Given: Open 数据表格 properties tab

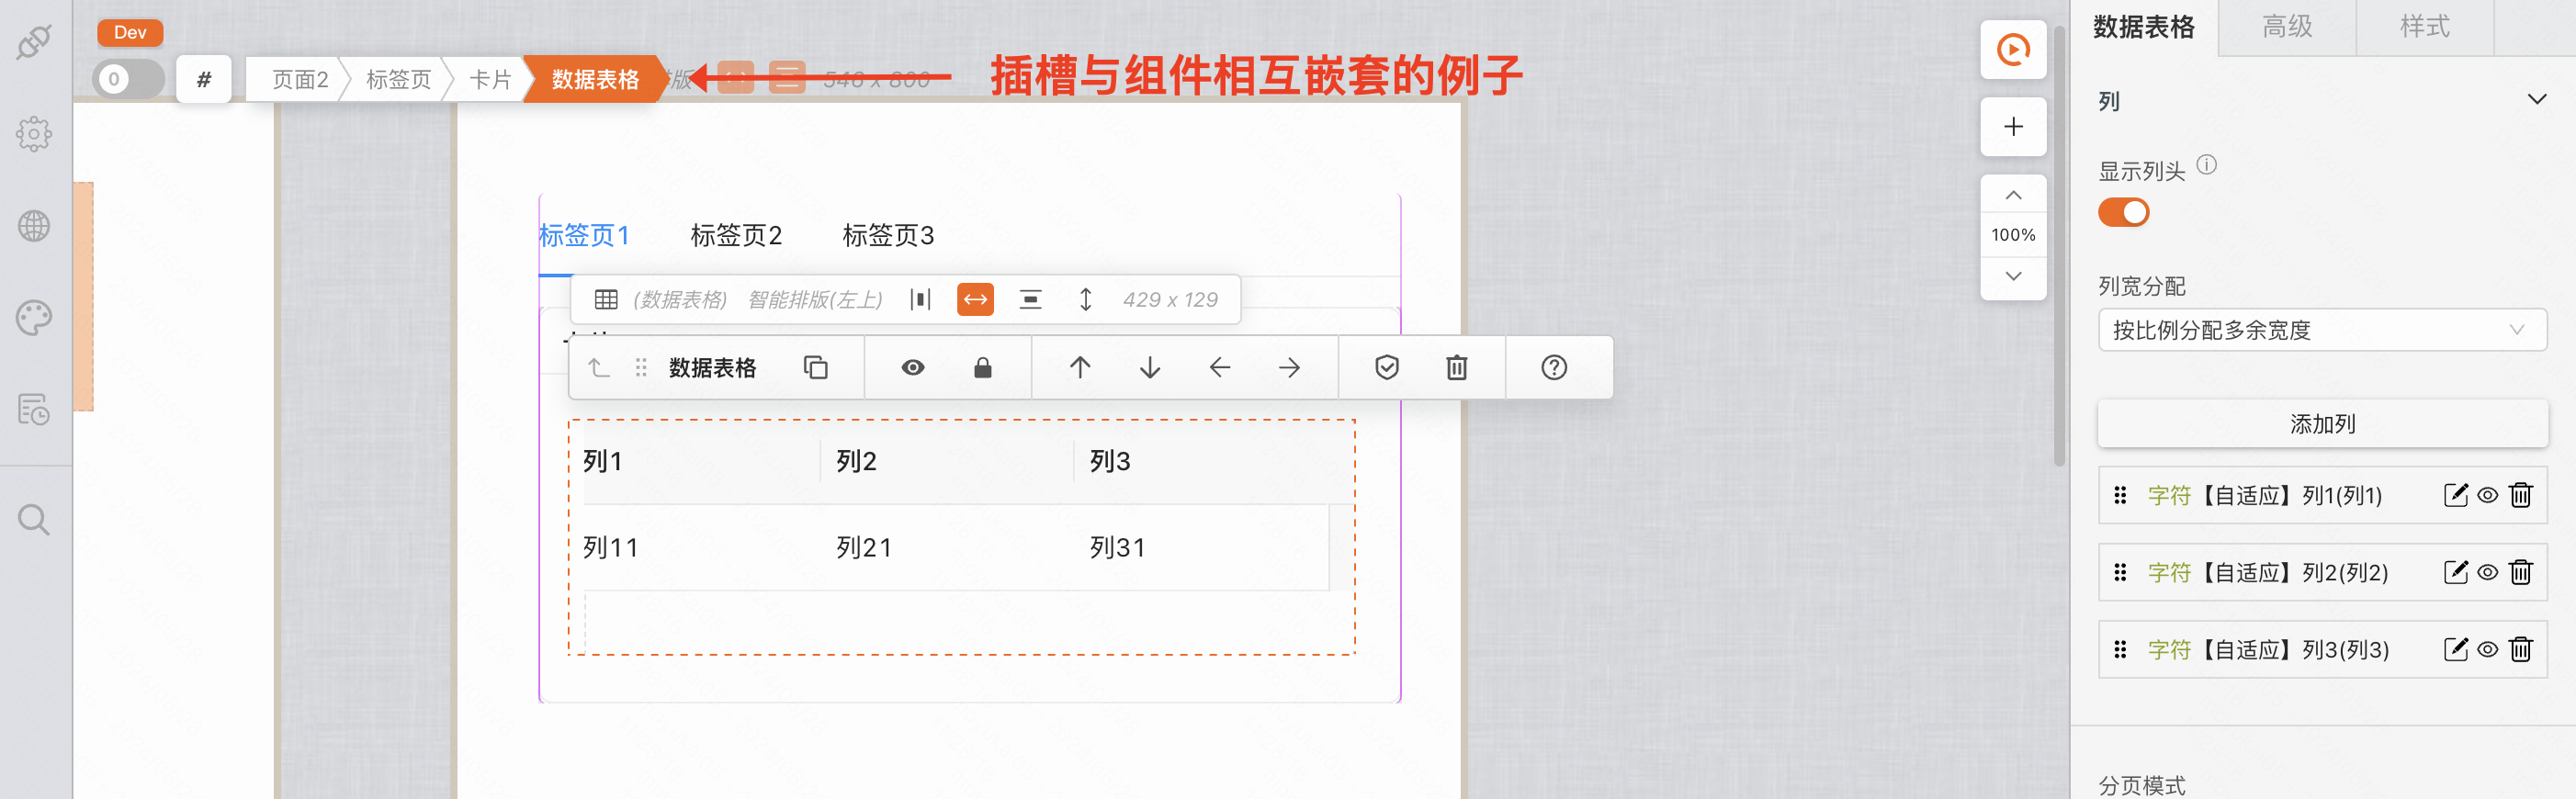Looking at the screenshot, I should (x=2143, y=27).
